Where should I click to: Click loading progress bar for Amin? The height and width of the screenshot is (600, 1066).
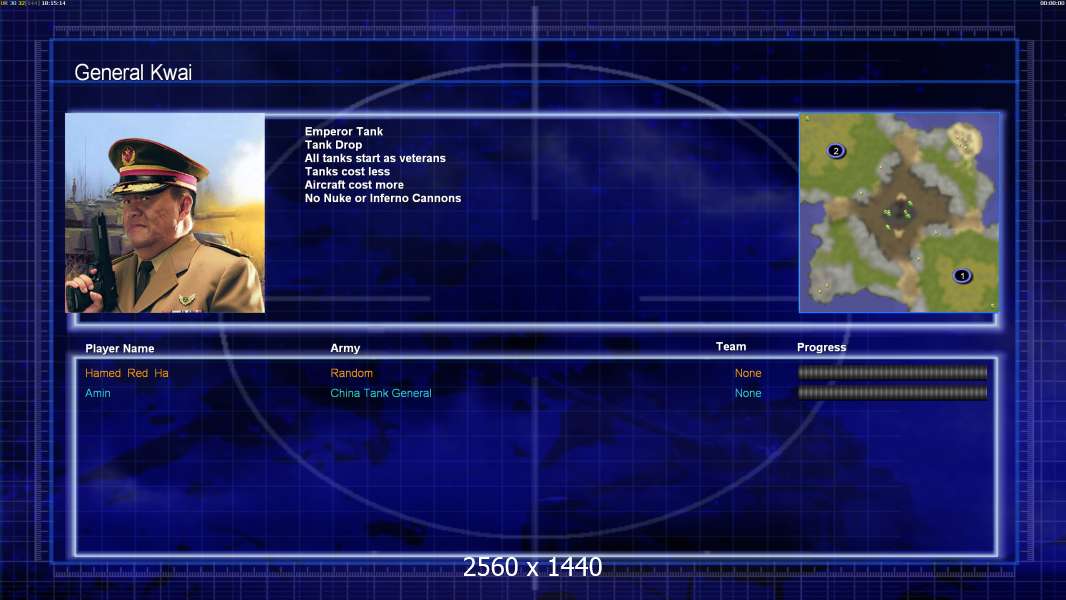pyautogui.click(x=892, y=393)
